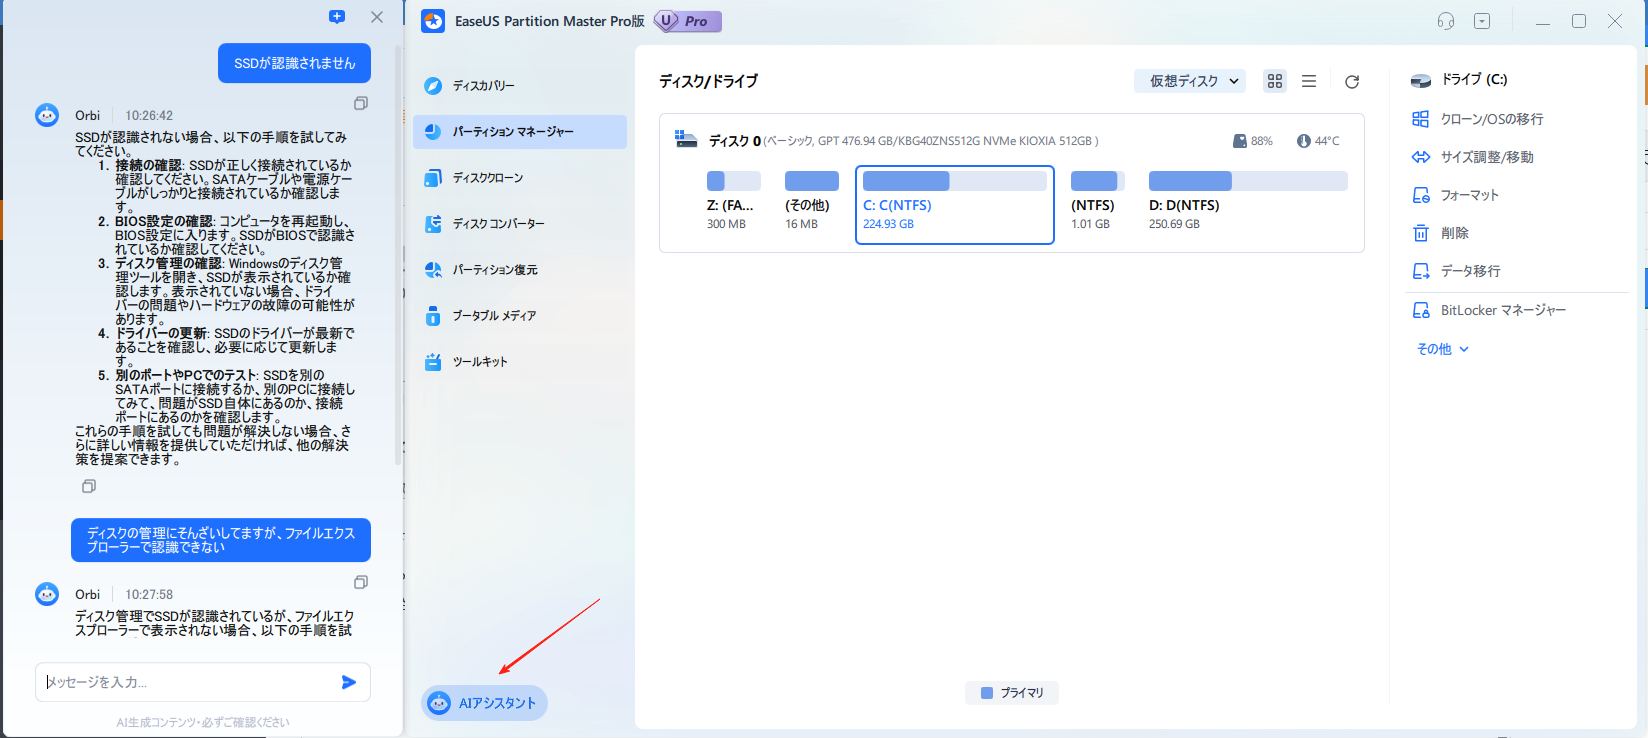This screenshot has height=738, width=1648.
Task: Click the refresh disk list icon
Action: (x=1352, y=82)
